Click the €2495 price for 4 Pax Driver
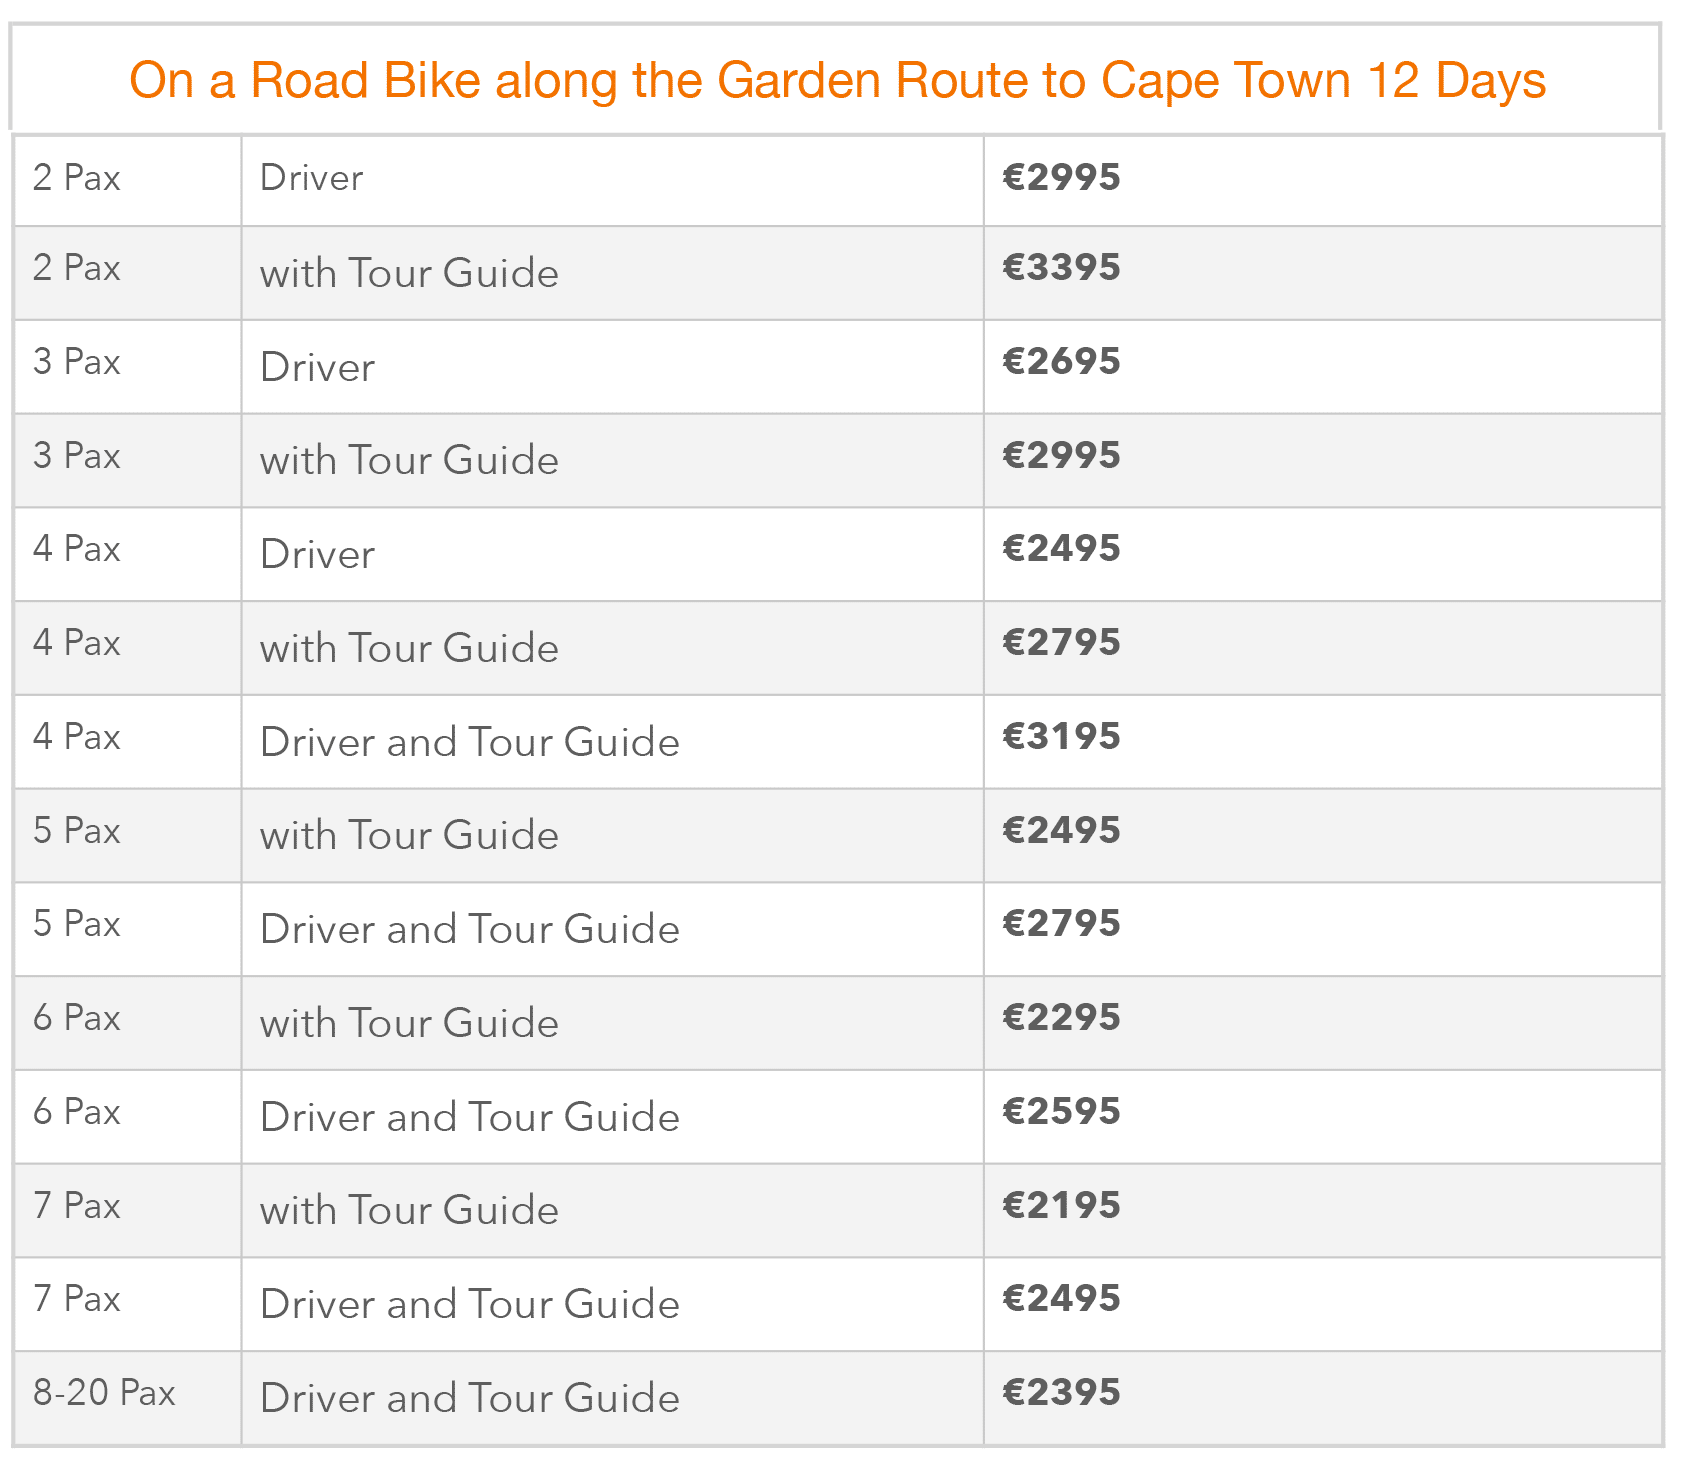This screenshot has height=1471, width=1683. point(1061,549)
